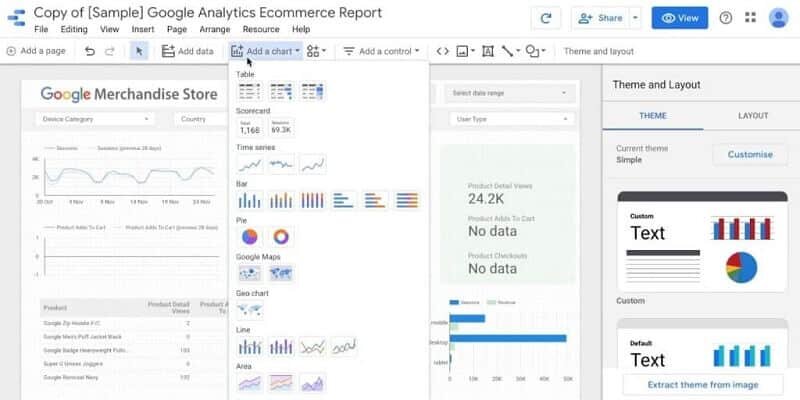This screenshot has width=800, height=400.
Task: Choose the compact scorecard showing 69.3K
Action: [x=281, y=128]
